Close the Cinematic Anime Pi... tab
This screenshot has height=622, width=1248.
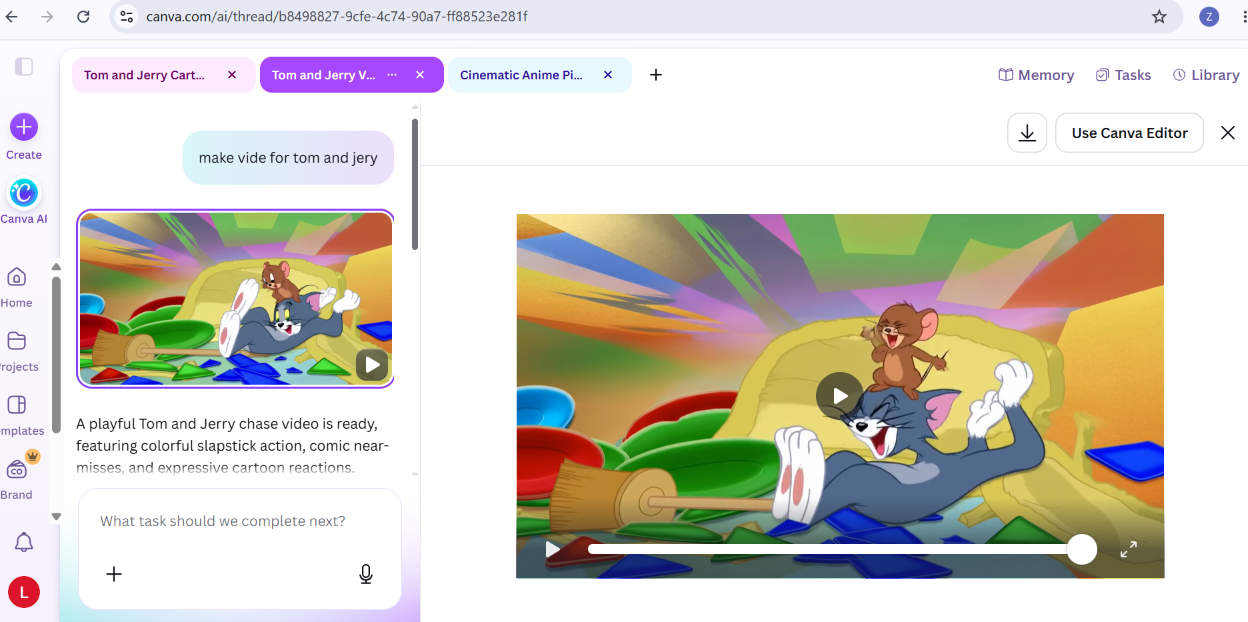coord(608,75)
